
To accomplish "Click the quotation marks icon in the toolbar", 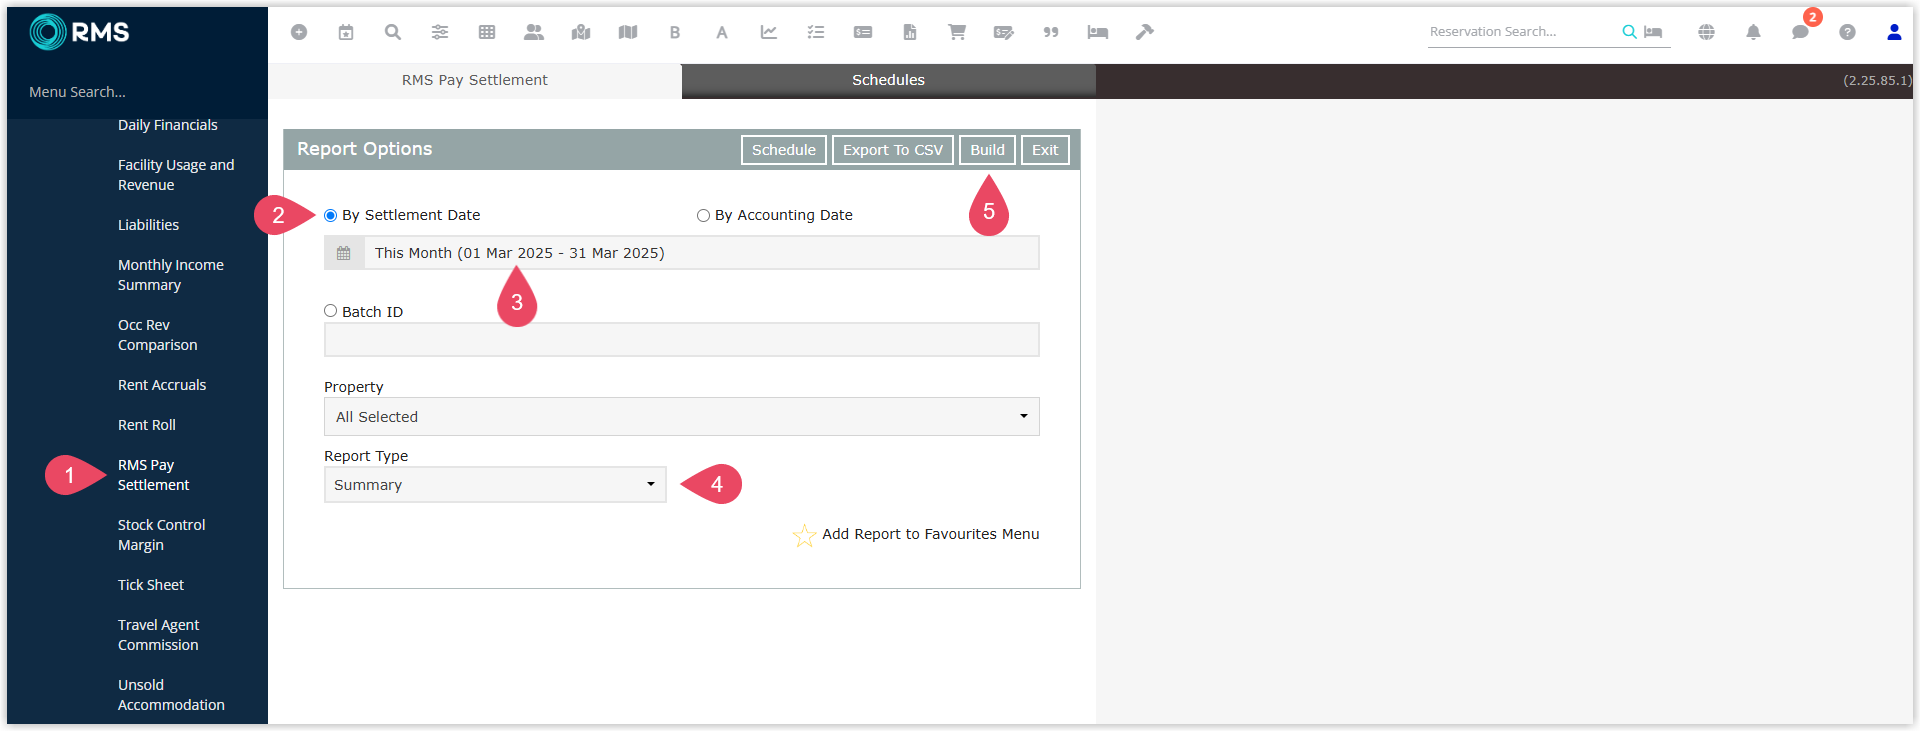I will 1051,32.
